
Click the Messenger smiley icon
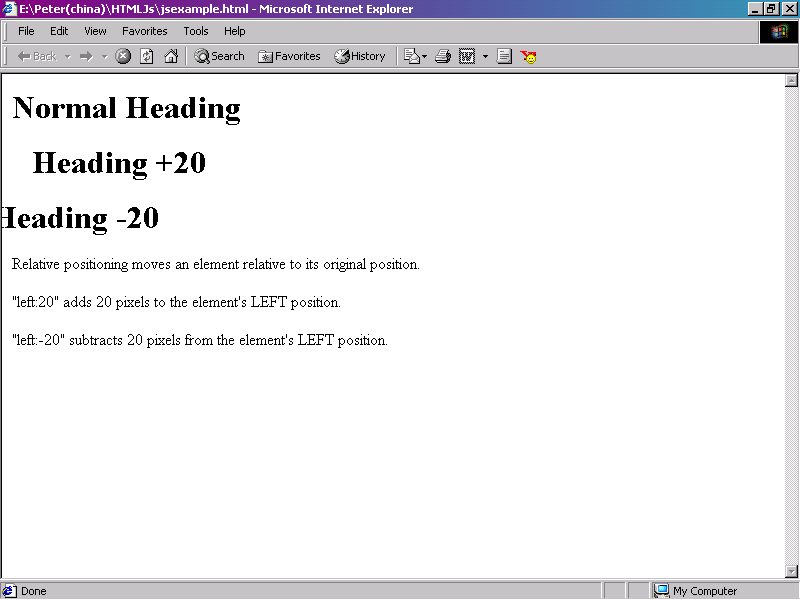(x=529, y=56)
